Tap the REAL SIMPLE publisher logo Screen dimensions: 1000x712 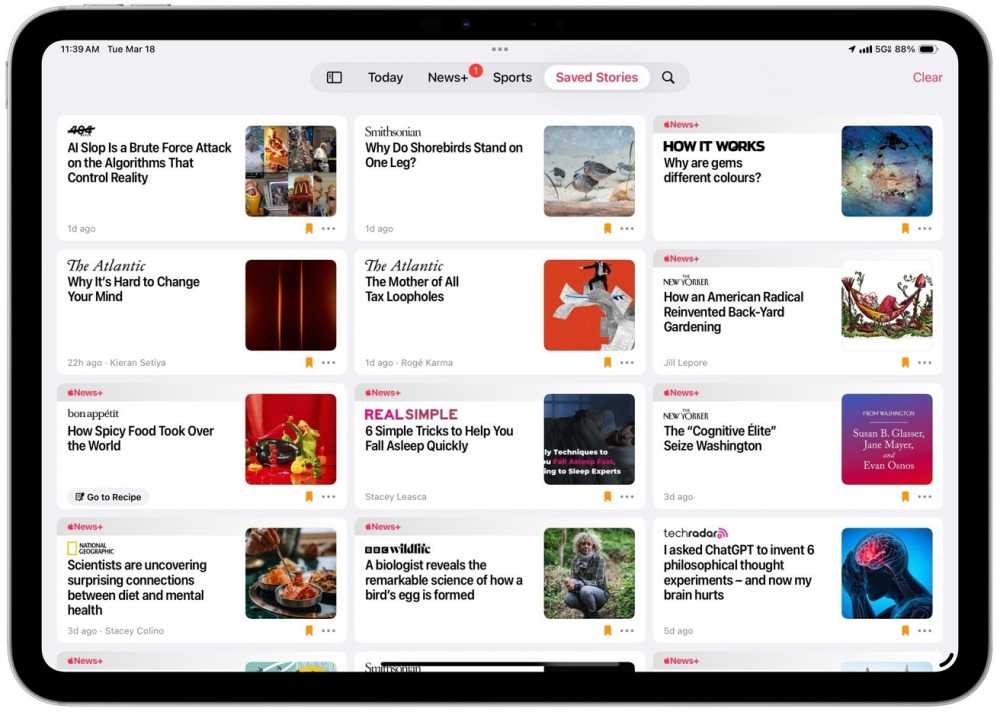[x=411, y=414]
